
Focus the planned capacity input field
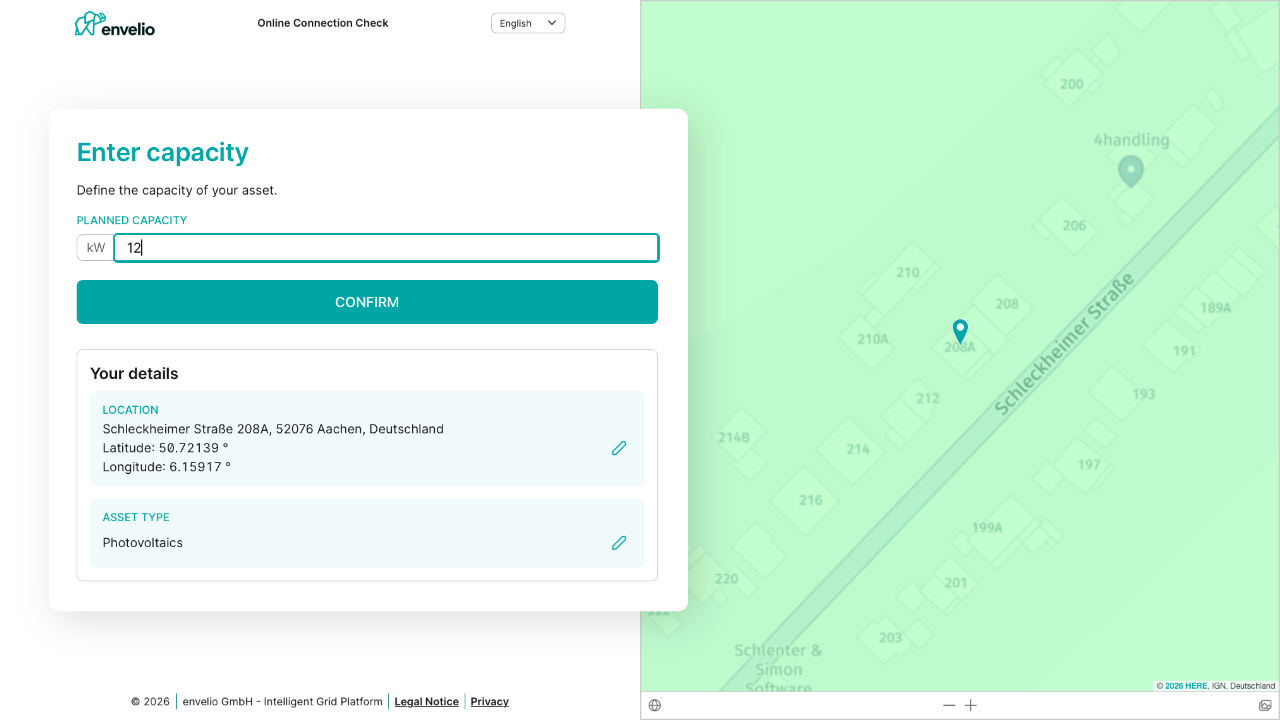click(x=386, y=248)
